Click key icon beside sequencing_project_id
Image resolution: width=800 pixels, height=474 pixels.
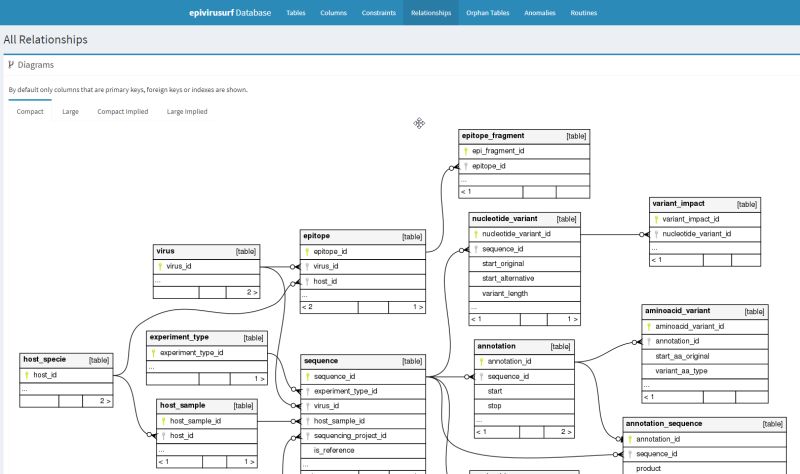click(x=308, y=436)
